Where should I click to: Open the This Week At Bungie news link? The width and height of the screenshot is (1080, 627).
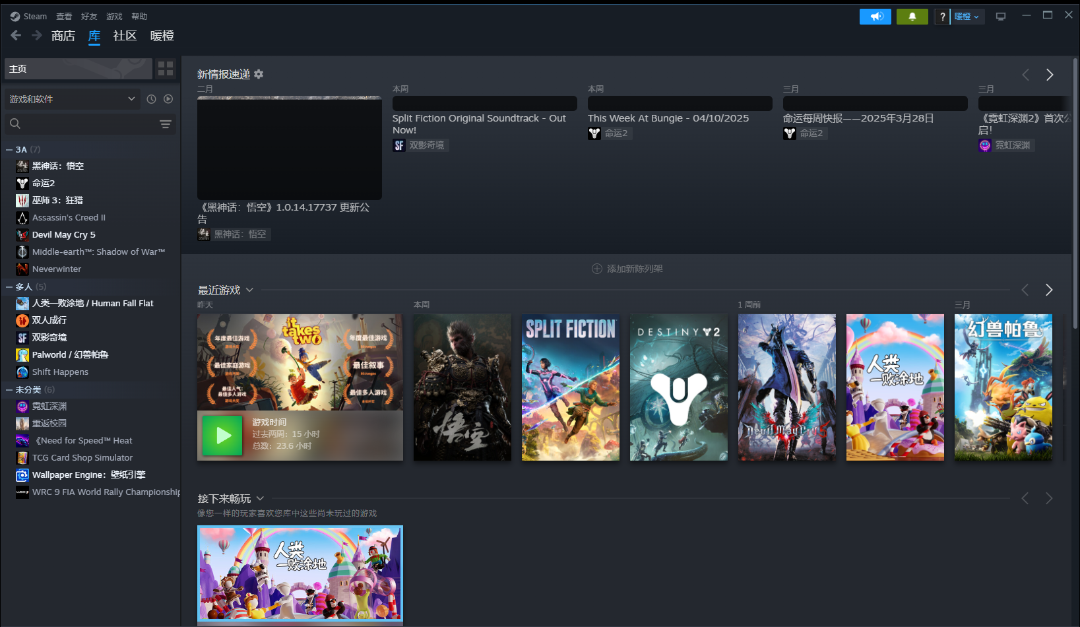click(668, 119)
